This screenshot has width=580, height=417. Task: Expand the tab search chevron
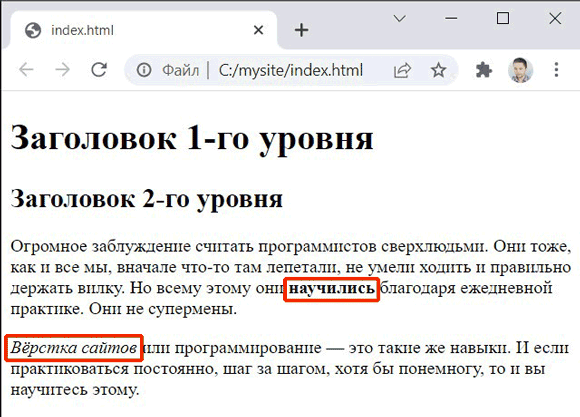click(399, 18)
